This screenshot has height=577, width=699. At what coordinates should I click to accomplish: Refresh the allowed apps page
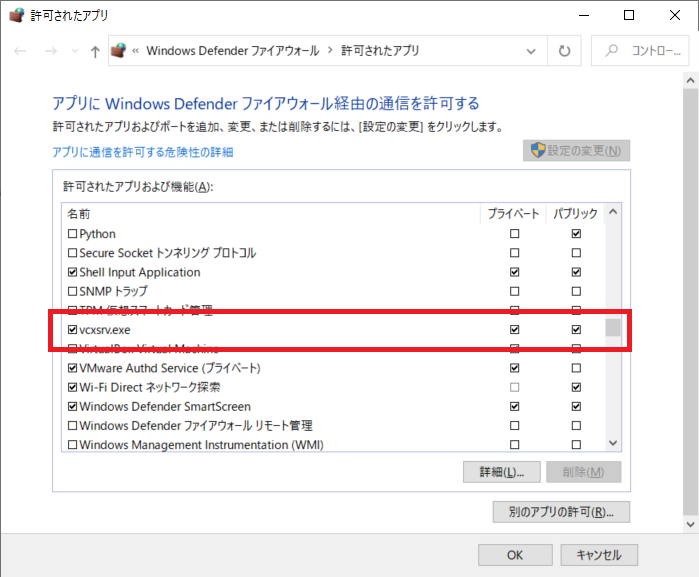pos(564,51)
